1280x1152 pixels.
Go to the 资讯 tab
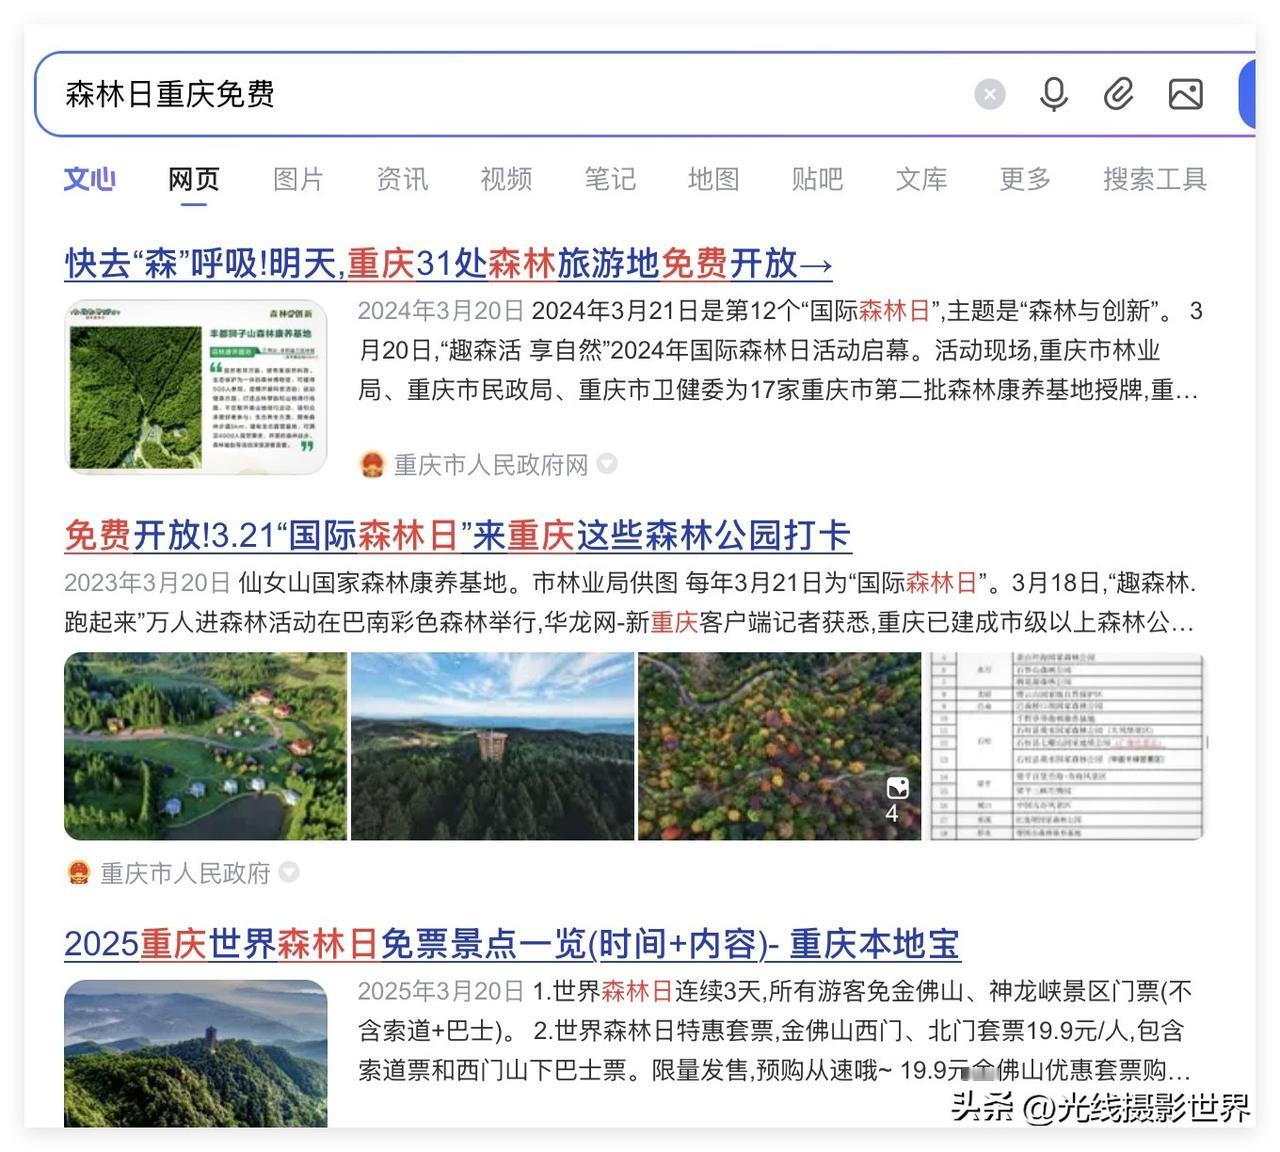click(x=402, y=179)
